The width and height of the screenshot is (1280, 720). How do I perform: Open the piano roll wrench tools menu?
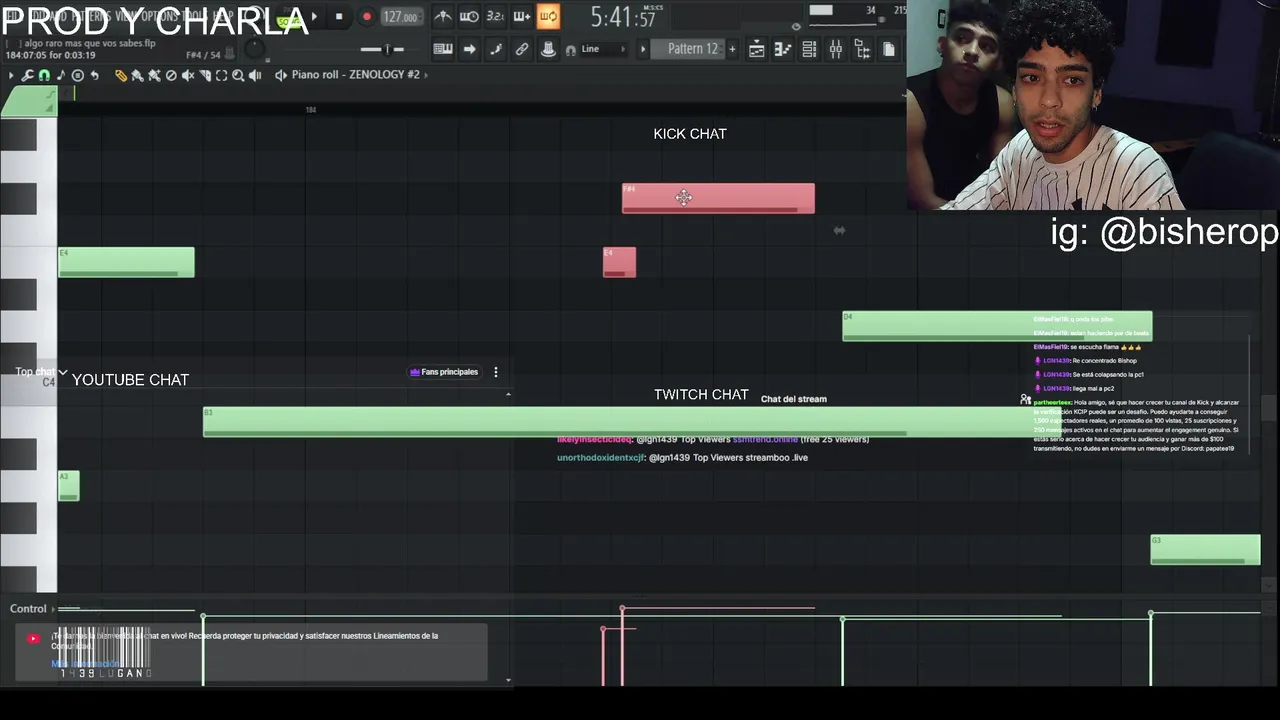pos(27,75)
